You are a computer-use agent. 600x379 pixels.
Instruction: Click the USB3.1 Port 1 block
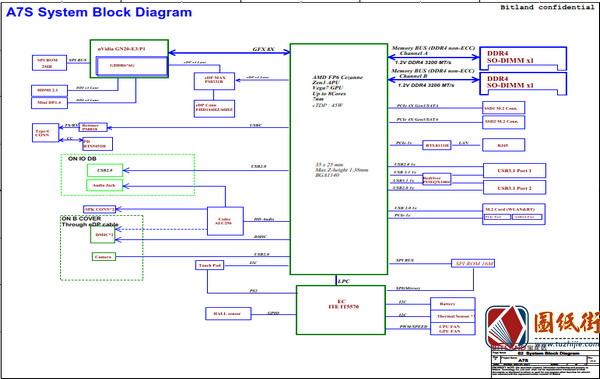514,171
